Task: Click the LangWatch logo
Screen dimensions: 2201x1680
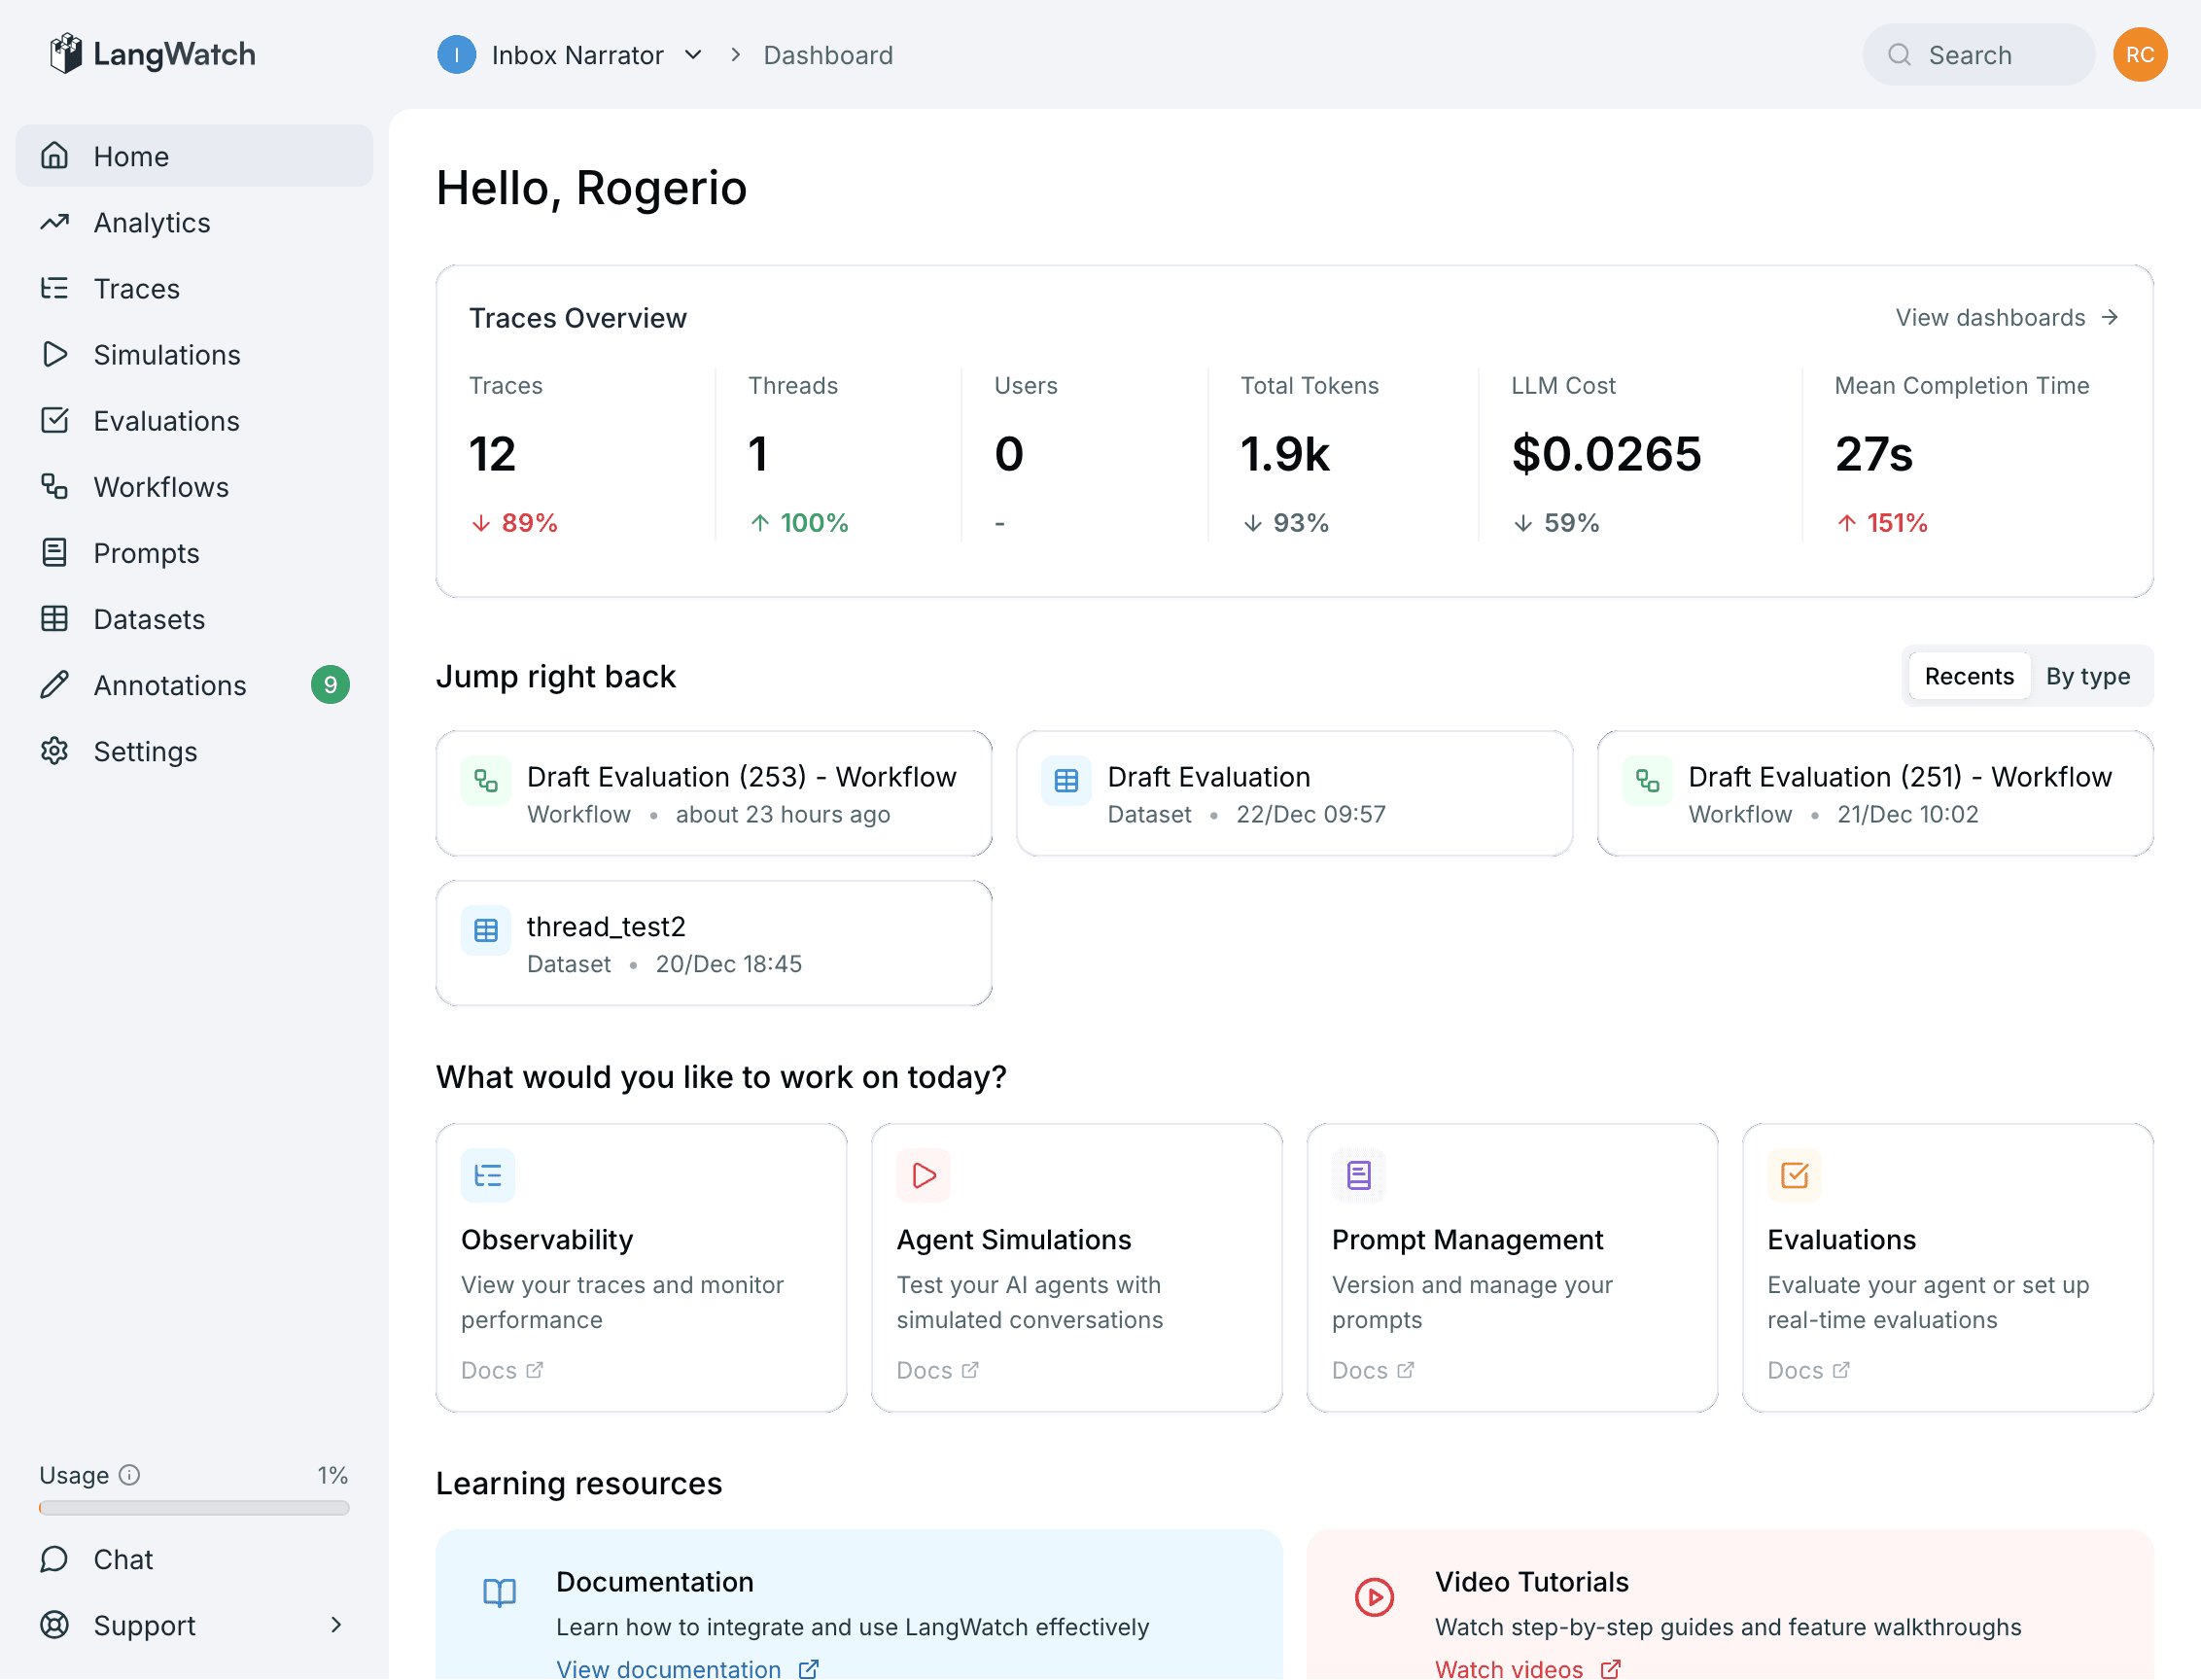Action: point(150,54)
